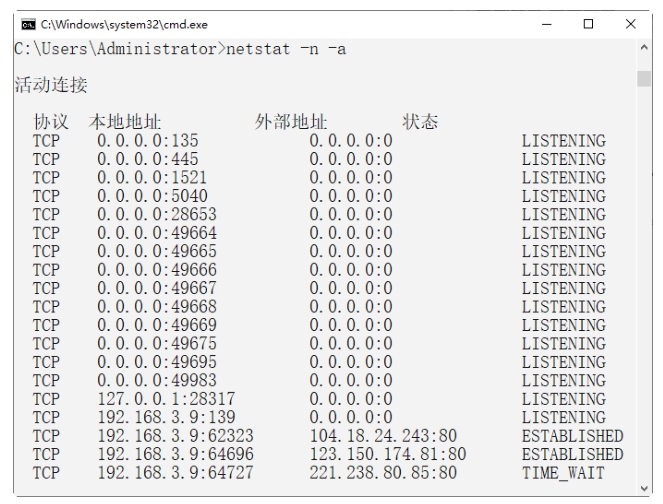The width and height of the screenshot is (663, 504).
Task: Click the cmd.exe icon in title bar
Action: [28, 25]
